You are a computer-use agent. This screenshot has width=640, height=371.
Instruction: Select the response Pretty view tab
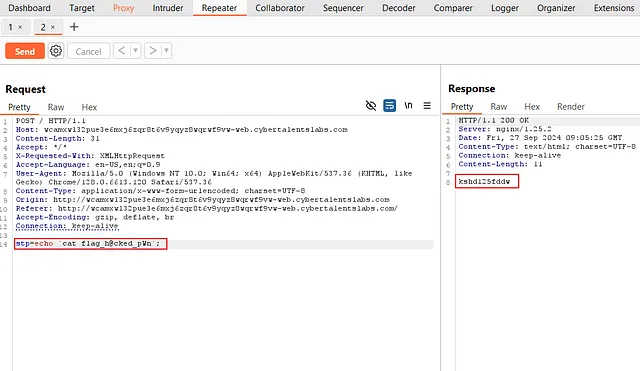pyautogui.click(x=462, y=107)
